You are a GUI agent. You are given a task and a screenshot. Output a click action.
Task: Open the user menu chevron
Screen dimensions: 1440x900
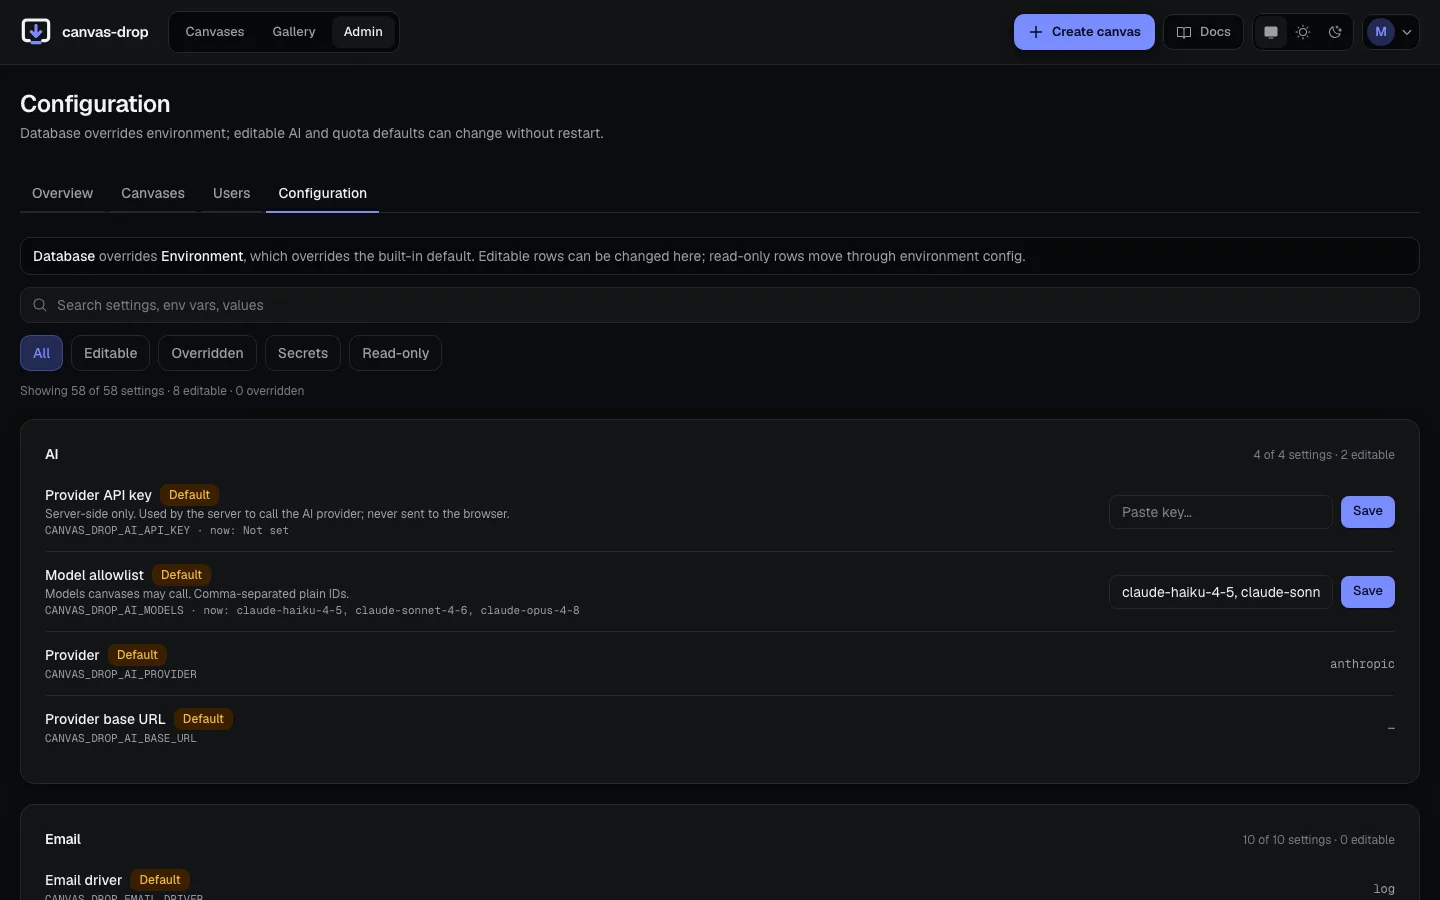1407,32
